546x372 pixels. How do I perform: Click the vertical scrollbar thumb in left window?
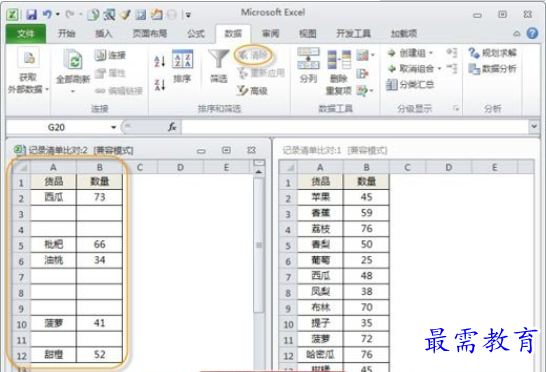[x=258, y=245]
